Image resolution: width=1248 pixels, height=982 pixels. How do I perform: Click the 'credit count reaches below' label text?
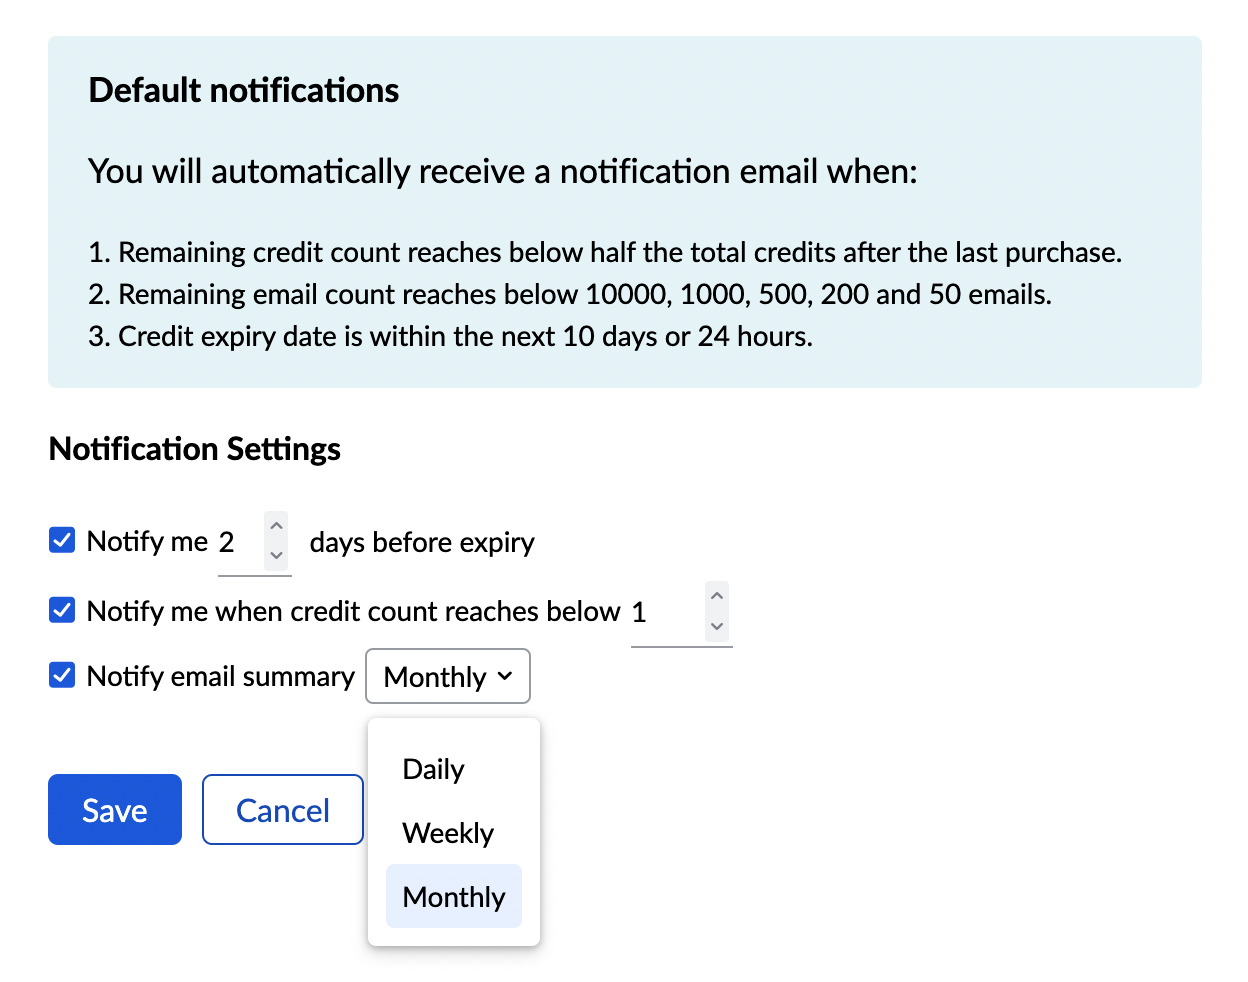(354, 612)
